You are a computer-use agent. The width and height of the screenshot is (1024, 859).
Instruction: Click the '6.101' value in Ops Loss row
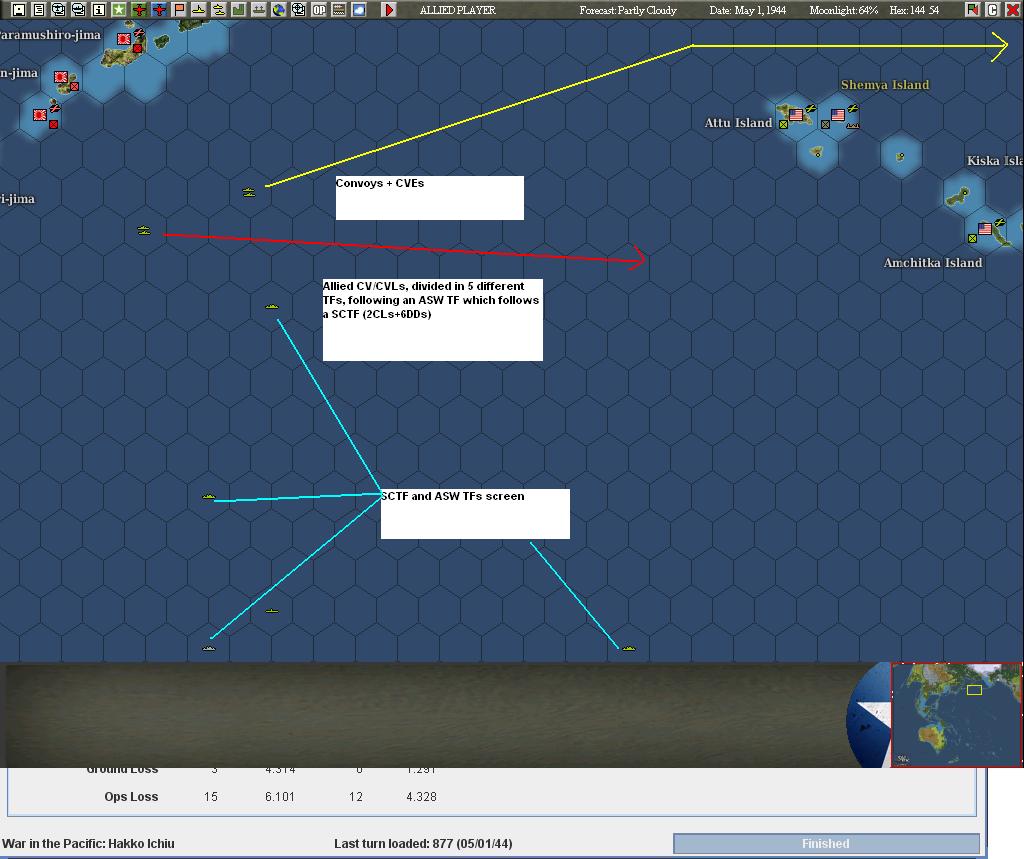coord(280,796)
